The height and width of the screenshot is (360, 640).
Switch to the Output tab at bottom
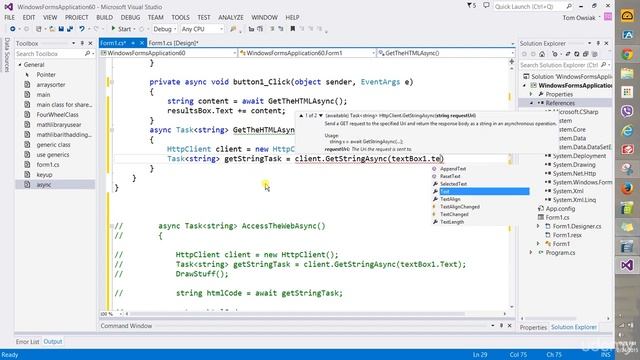tap(53, 342)
